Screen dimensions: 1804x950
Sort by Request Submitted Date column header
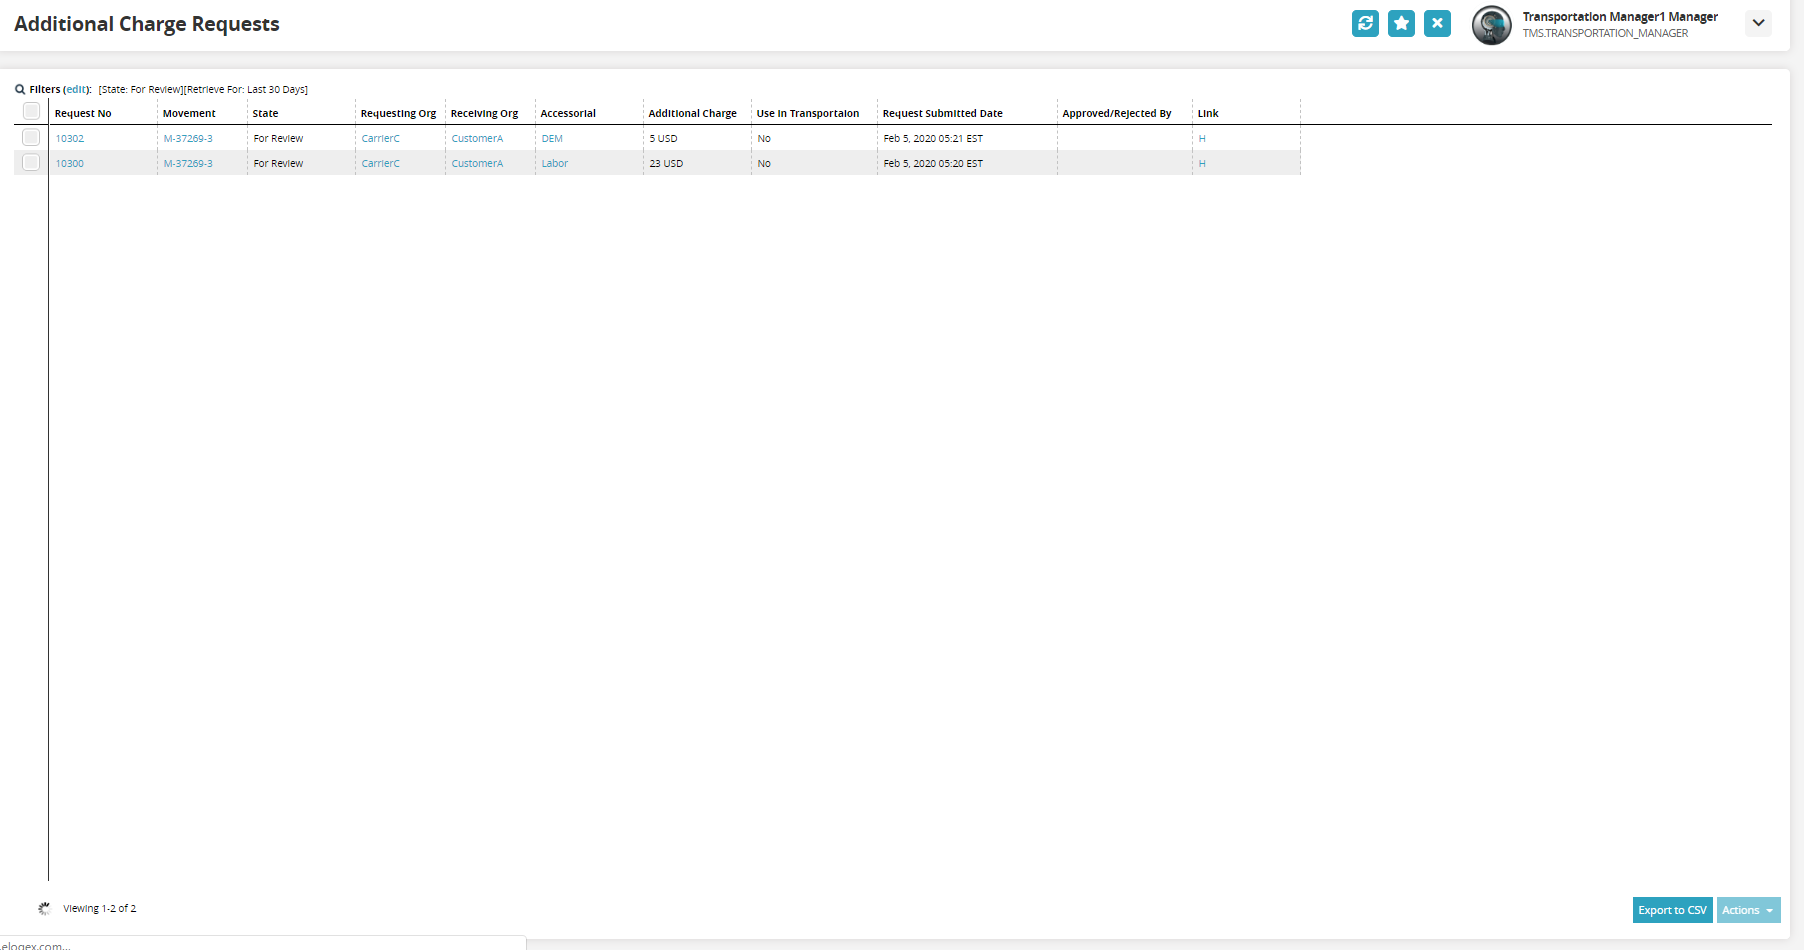coord(942,113)
